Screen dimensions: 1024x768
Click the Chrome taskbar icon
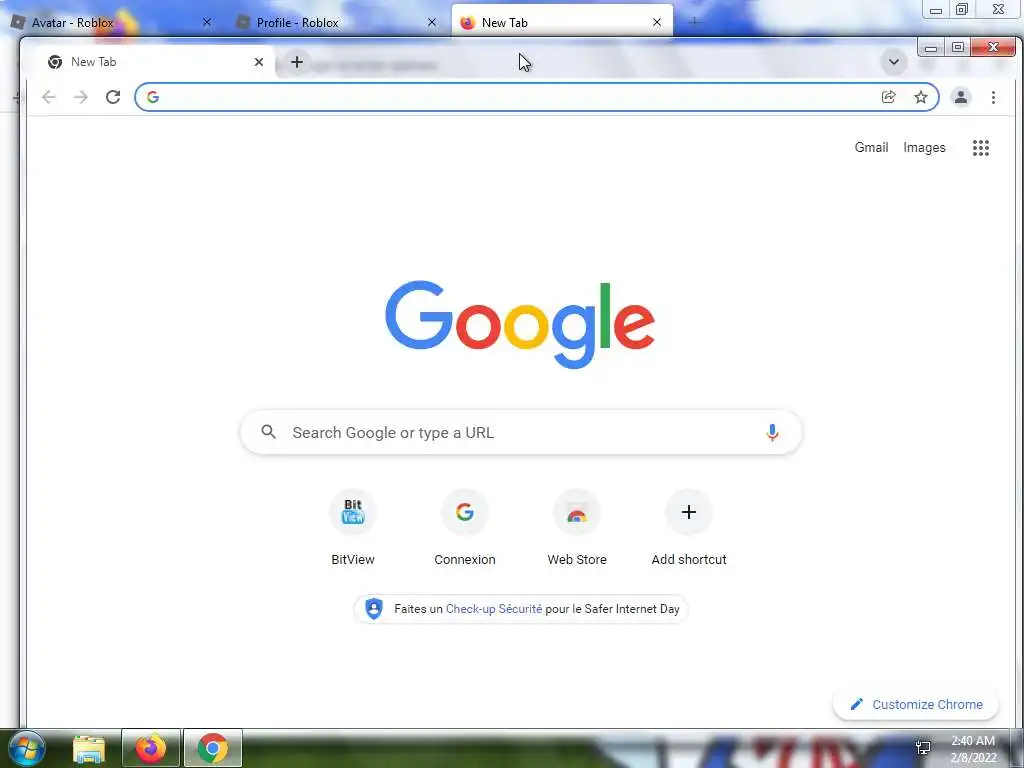pyautogui.click(x=213, y=748)
